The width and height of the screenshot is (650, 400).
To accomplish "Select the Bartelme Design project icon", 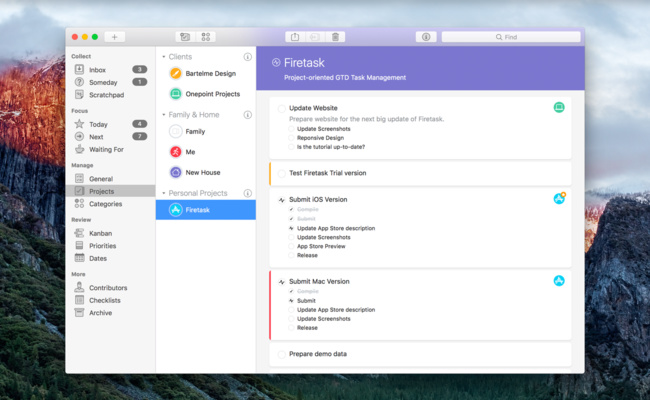I will (176, 73).
